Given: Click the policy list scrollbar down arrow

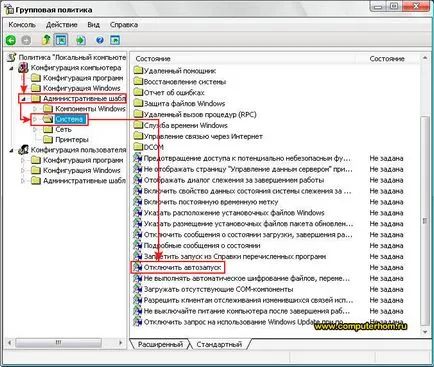Looking at the screenshot, I should pos(425,332).
